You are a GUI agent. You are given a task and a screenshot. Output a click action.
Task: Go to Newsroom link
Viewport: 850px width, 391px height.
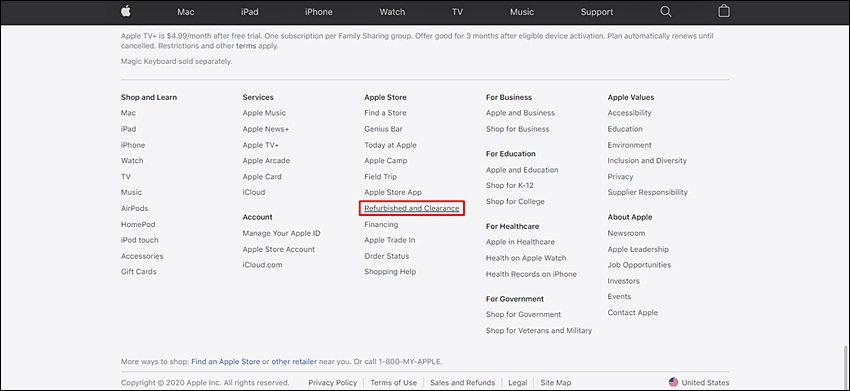click(626, 233)
